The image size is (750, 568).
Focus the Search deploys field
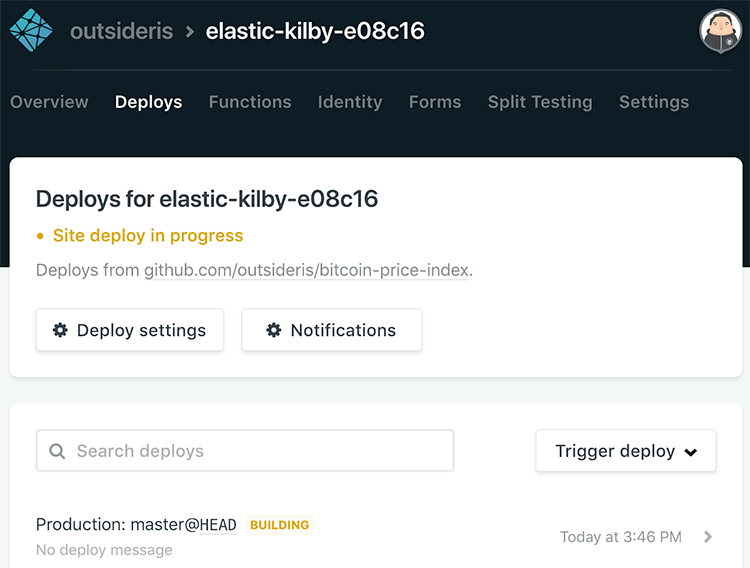coord(245,451)
